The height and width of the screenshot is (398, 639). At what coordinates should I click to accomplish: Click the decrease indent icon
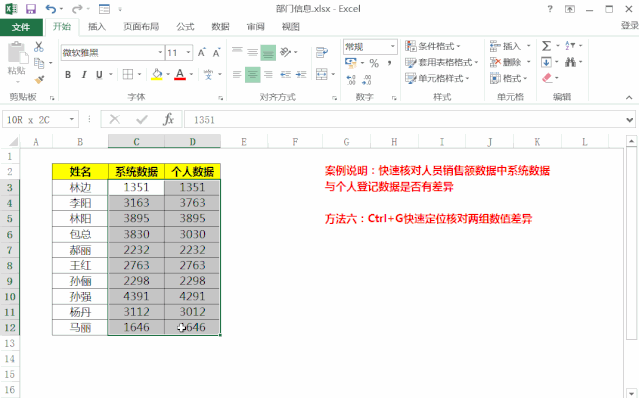[286, 74]
